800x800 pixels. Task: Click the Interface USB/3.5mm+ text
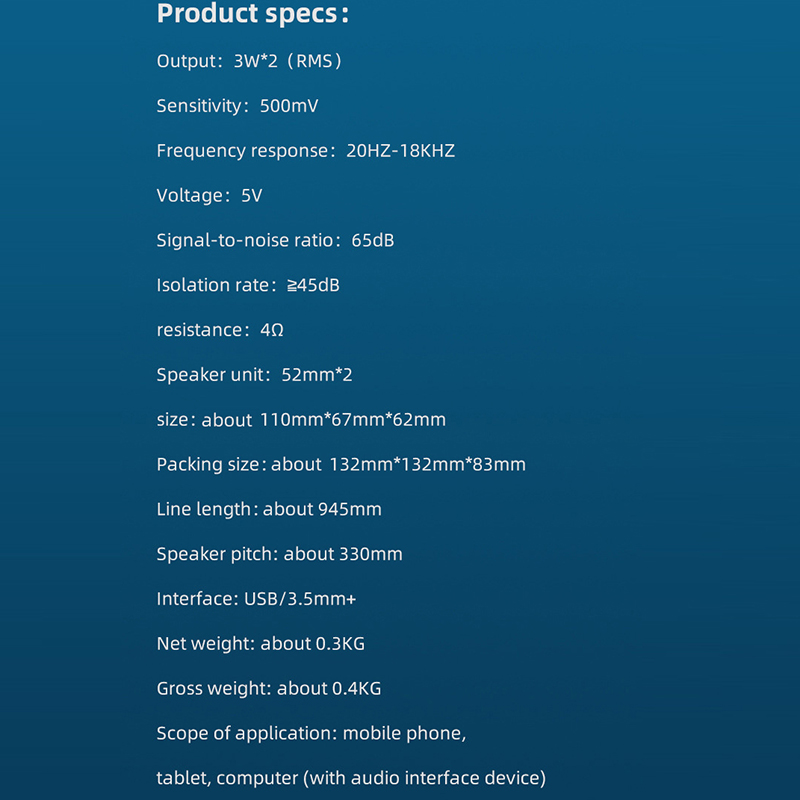click(x=256, y=599)
